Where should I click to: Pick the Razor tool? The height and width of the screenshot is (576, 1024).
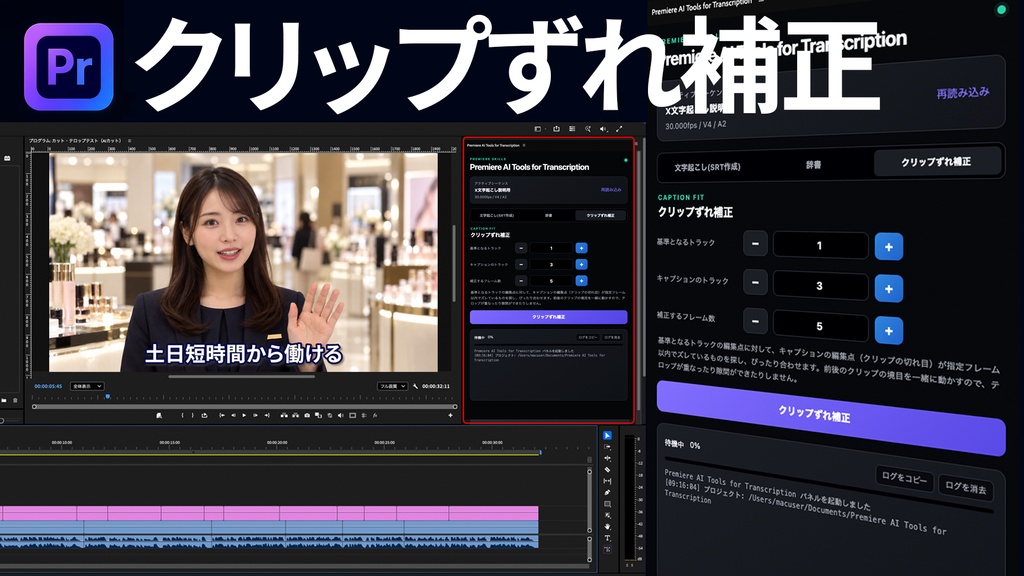607,470
